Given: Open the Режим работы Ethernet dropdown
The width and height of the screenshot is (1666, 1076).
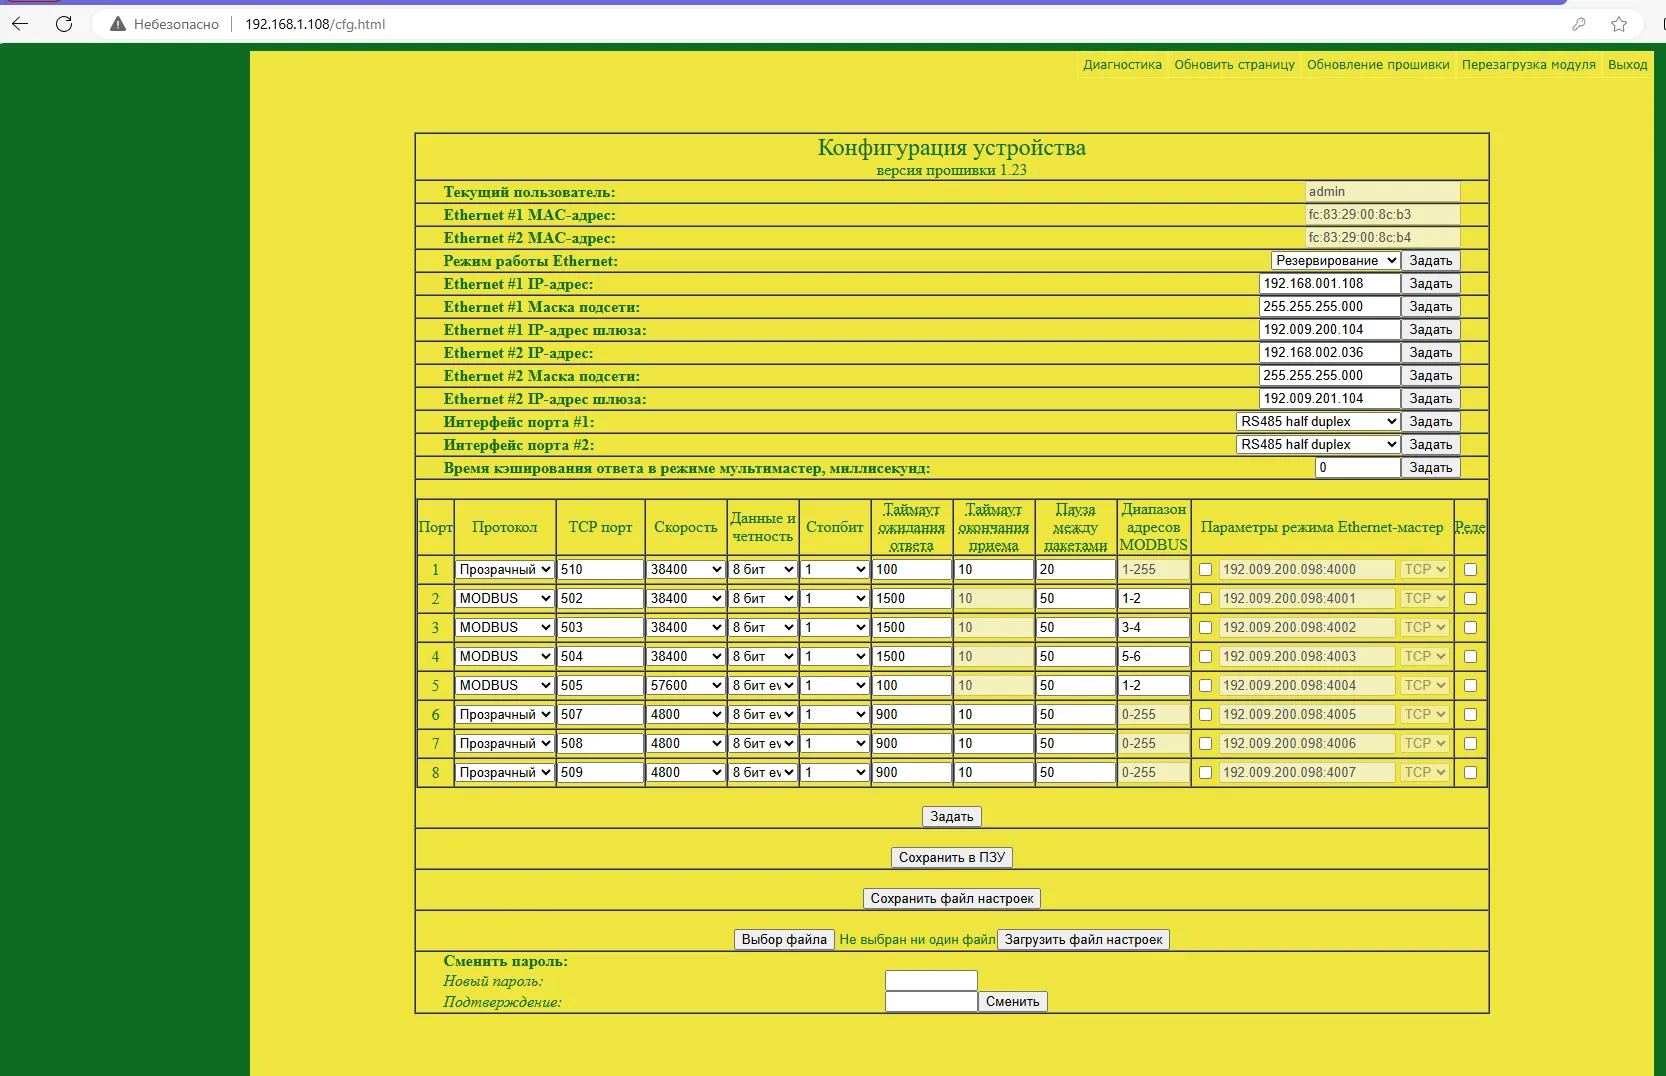Looking at the screenshot, I should 1335,261.
